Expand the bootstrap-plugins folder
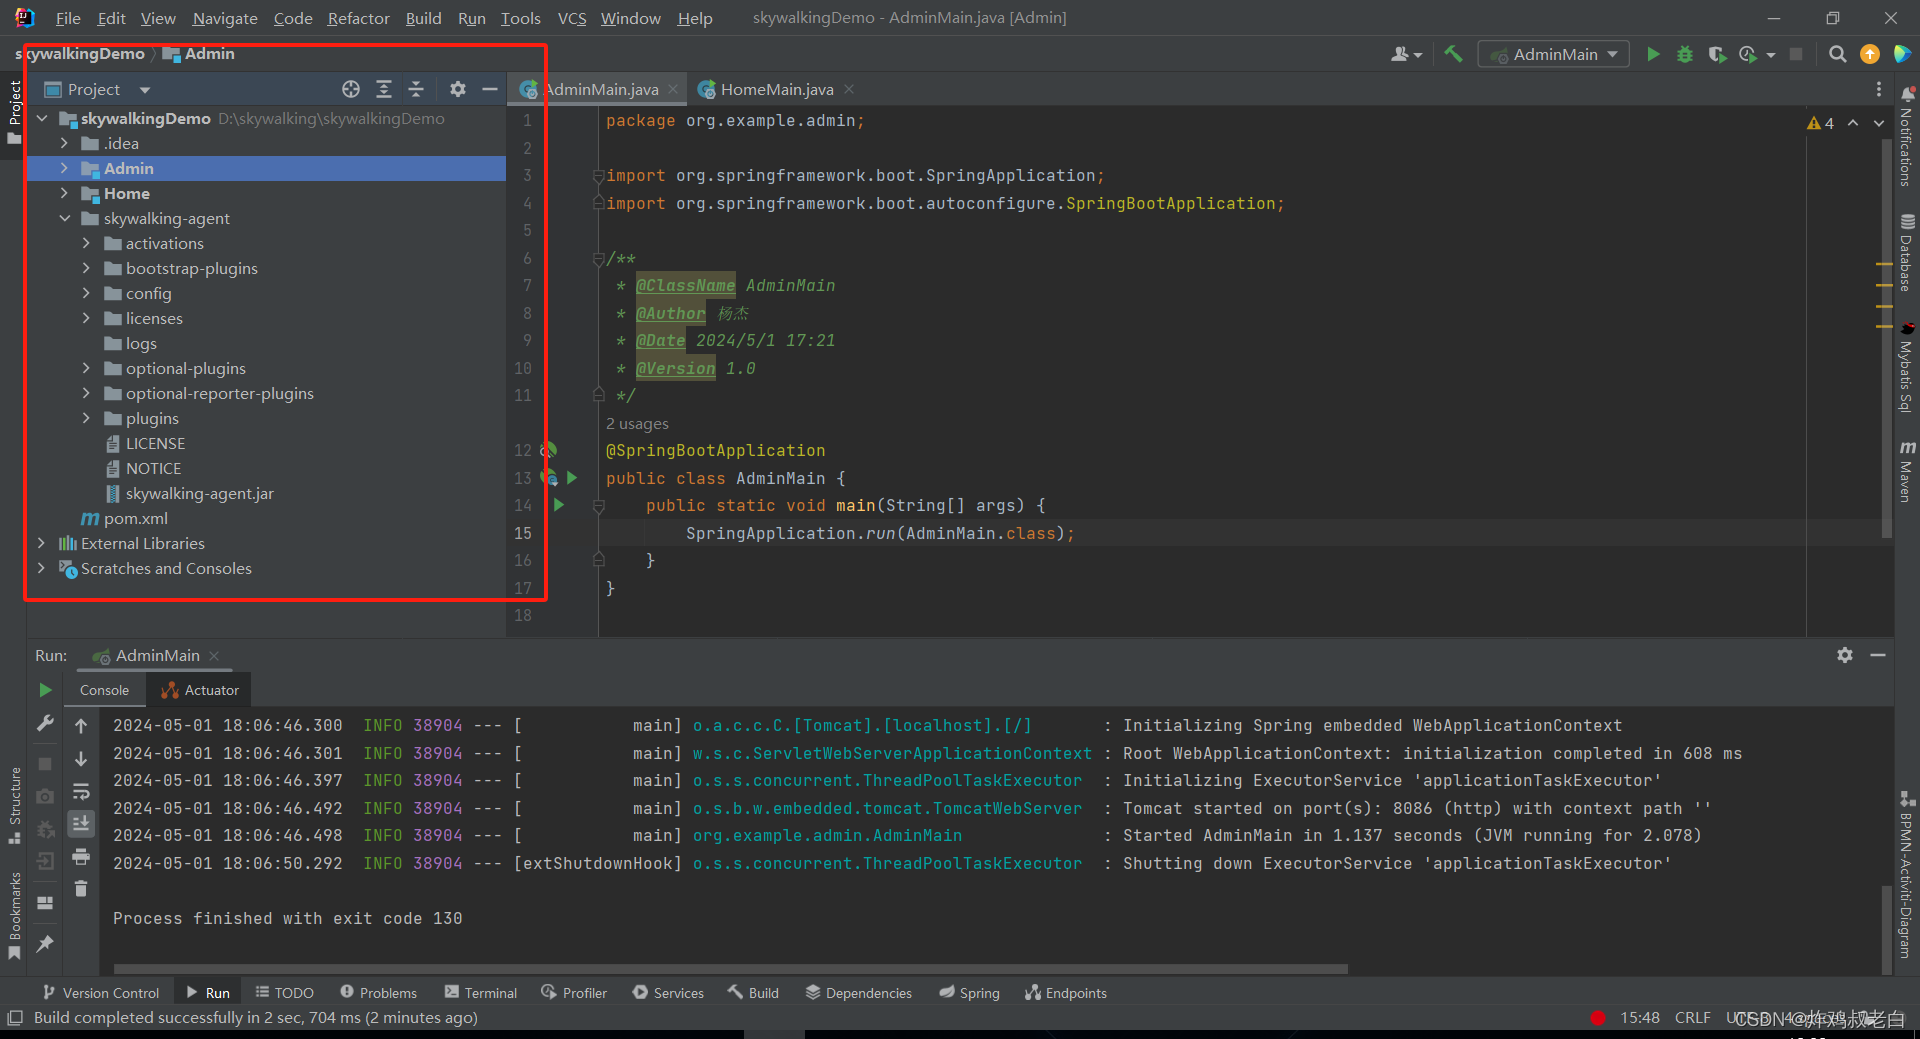Screen dimensions: 1920x1039 pos(86,268)
